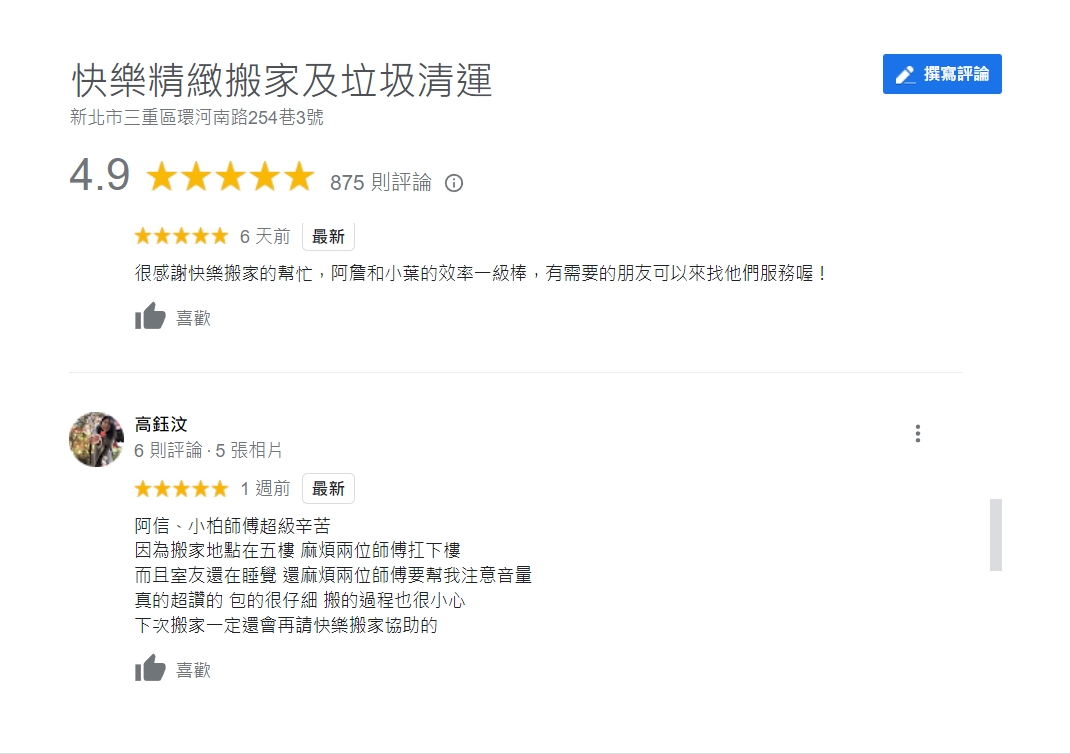Screen dimensions: 1070x754
Task: Open 高鈺汶's 6 則評論 · 5 張相片 info
Action: tap(208, 450)
